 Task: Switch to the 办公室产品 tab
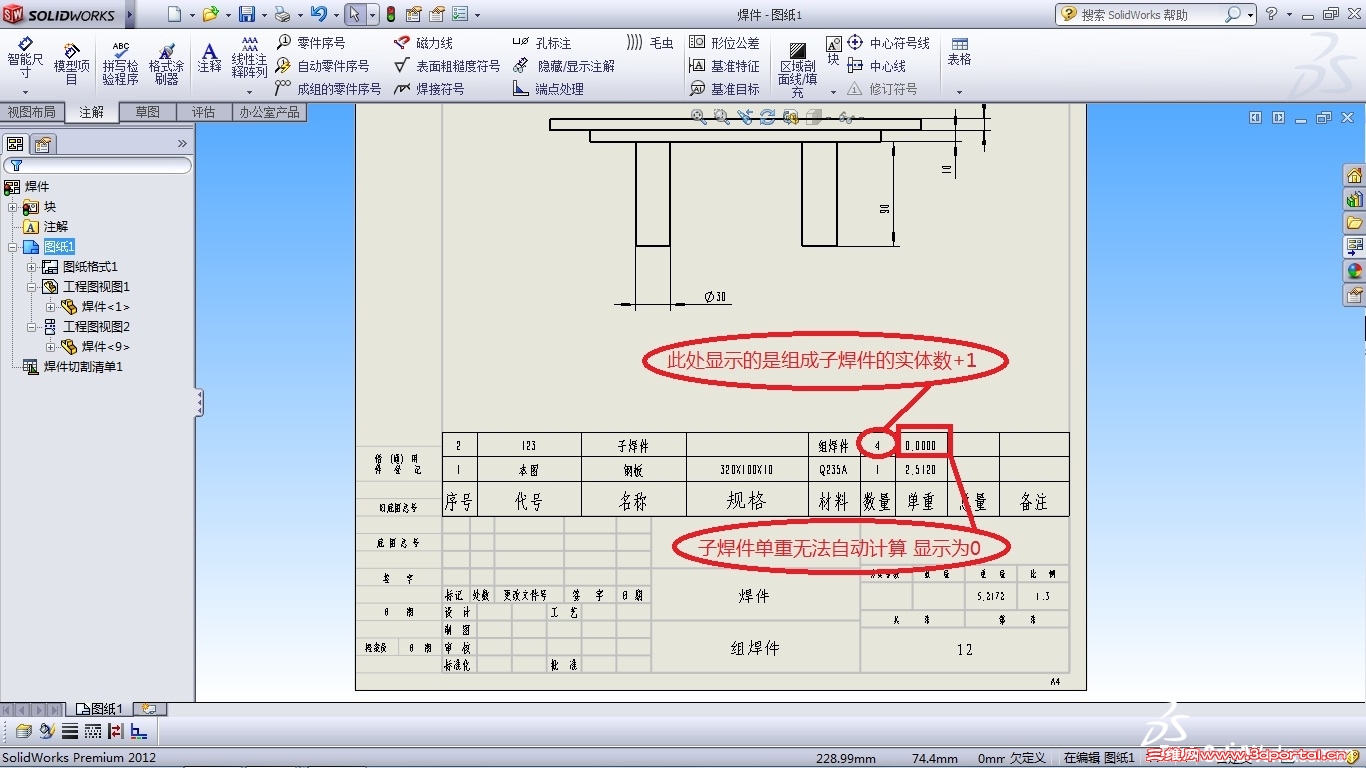coord(269,112)
